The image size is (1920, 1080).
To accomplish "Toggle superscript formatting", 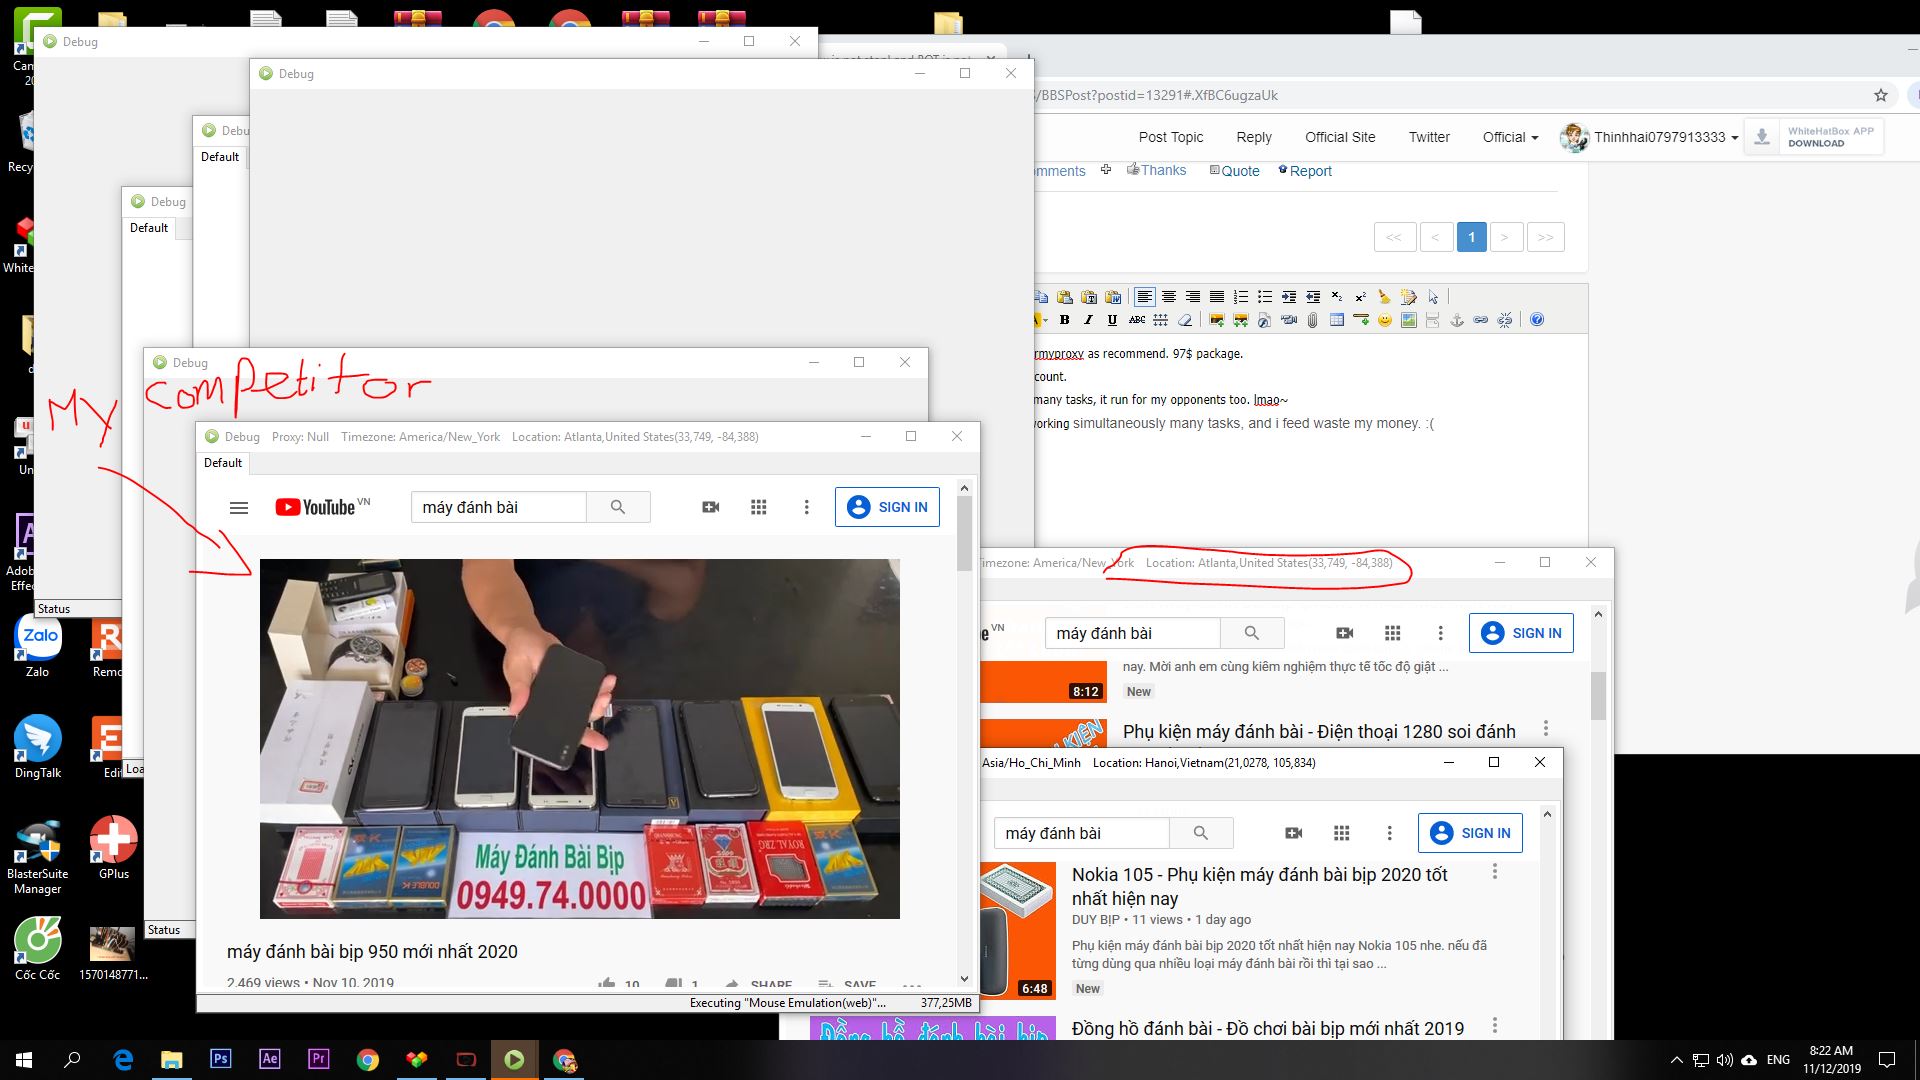I will (x=1360, y=297).
